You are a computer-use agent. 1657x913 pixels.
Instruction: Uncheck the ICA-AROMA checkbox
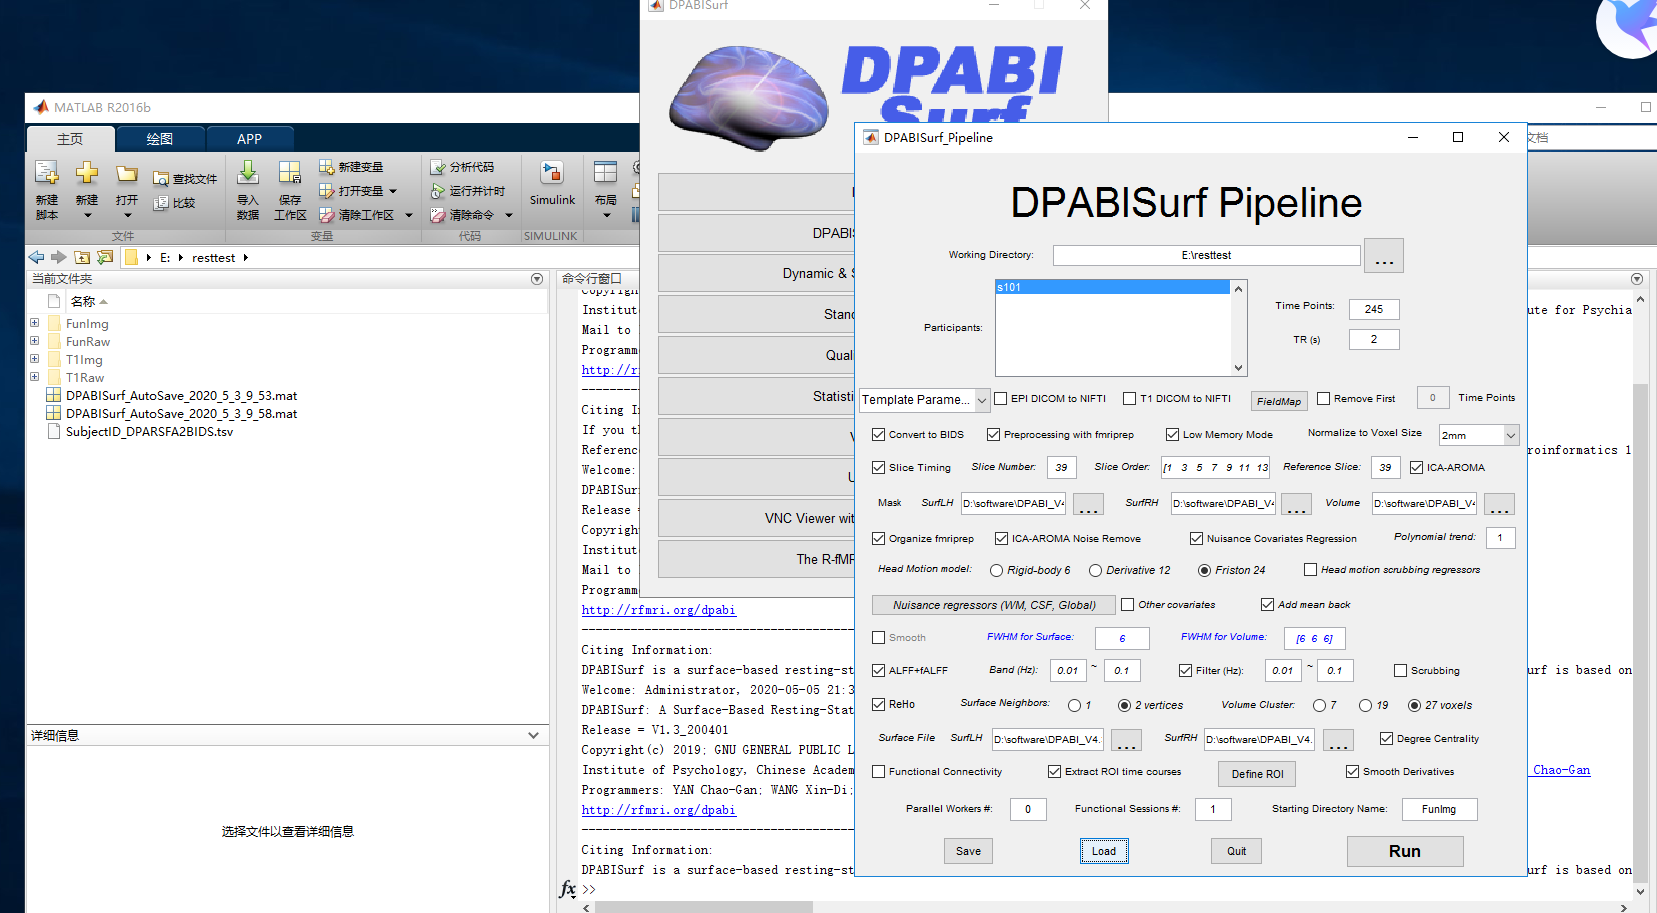tap(1416, 467)
